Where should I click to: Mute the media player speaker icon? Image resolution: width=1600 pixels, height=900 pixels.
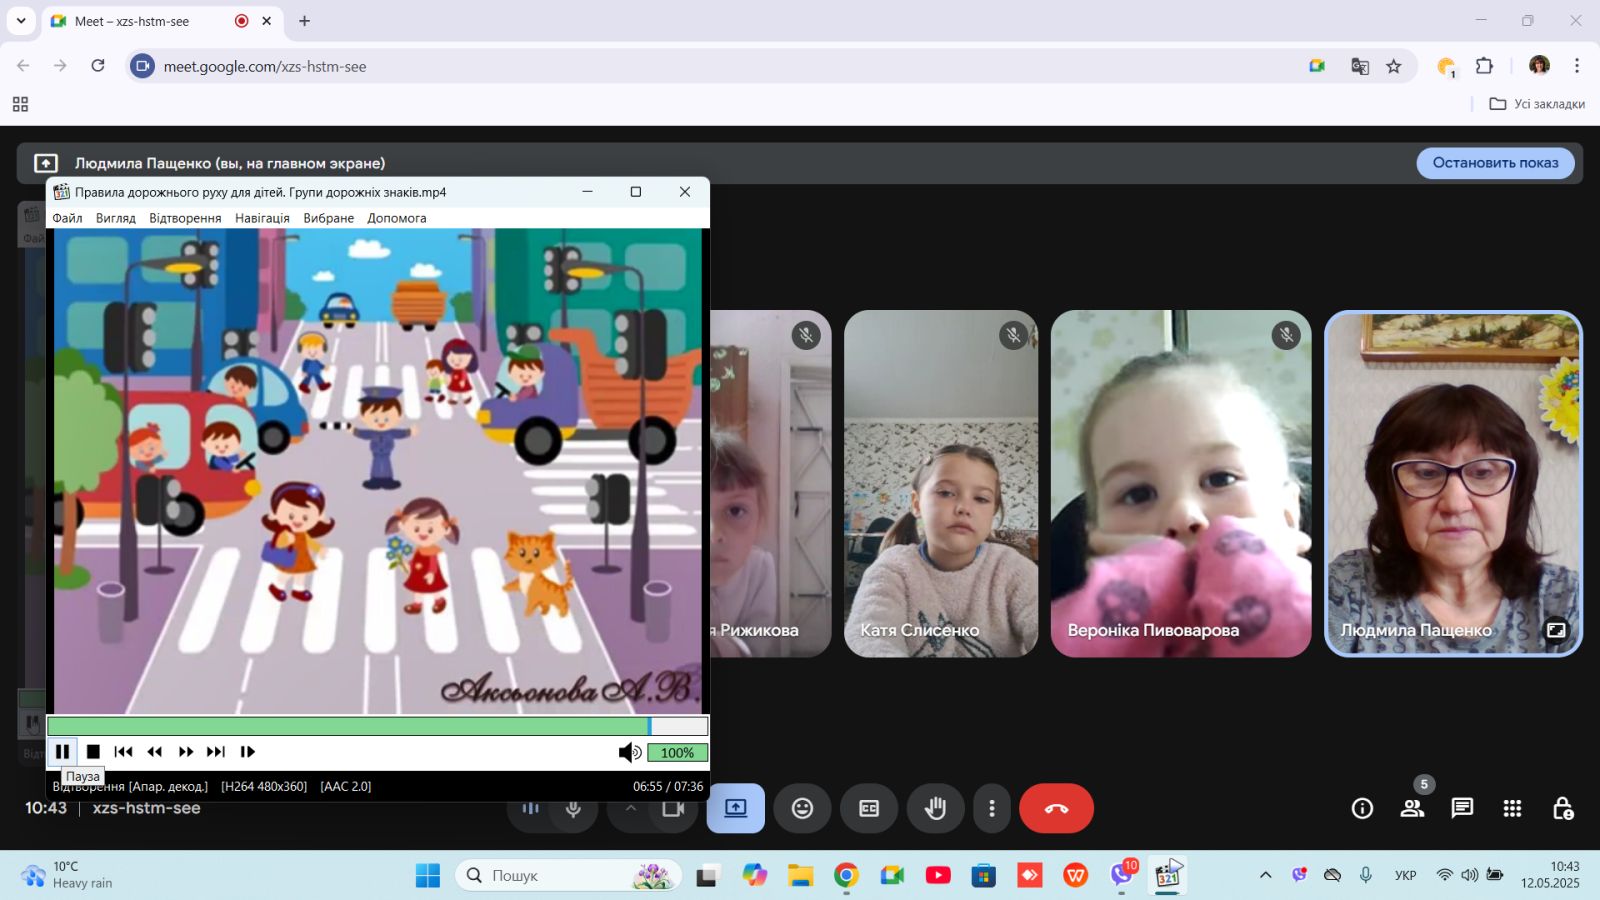630,753
